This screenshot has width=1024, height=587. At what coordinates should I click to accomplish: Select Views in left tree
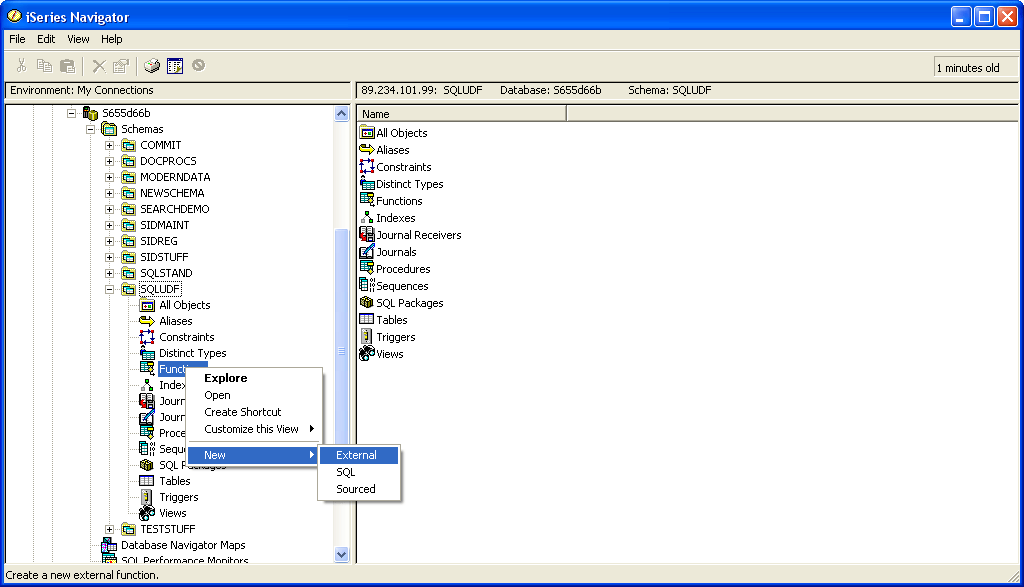pos(172,513)
